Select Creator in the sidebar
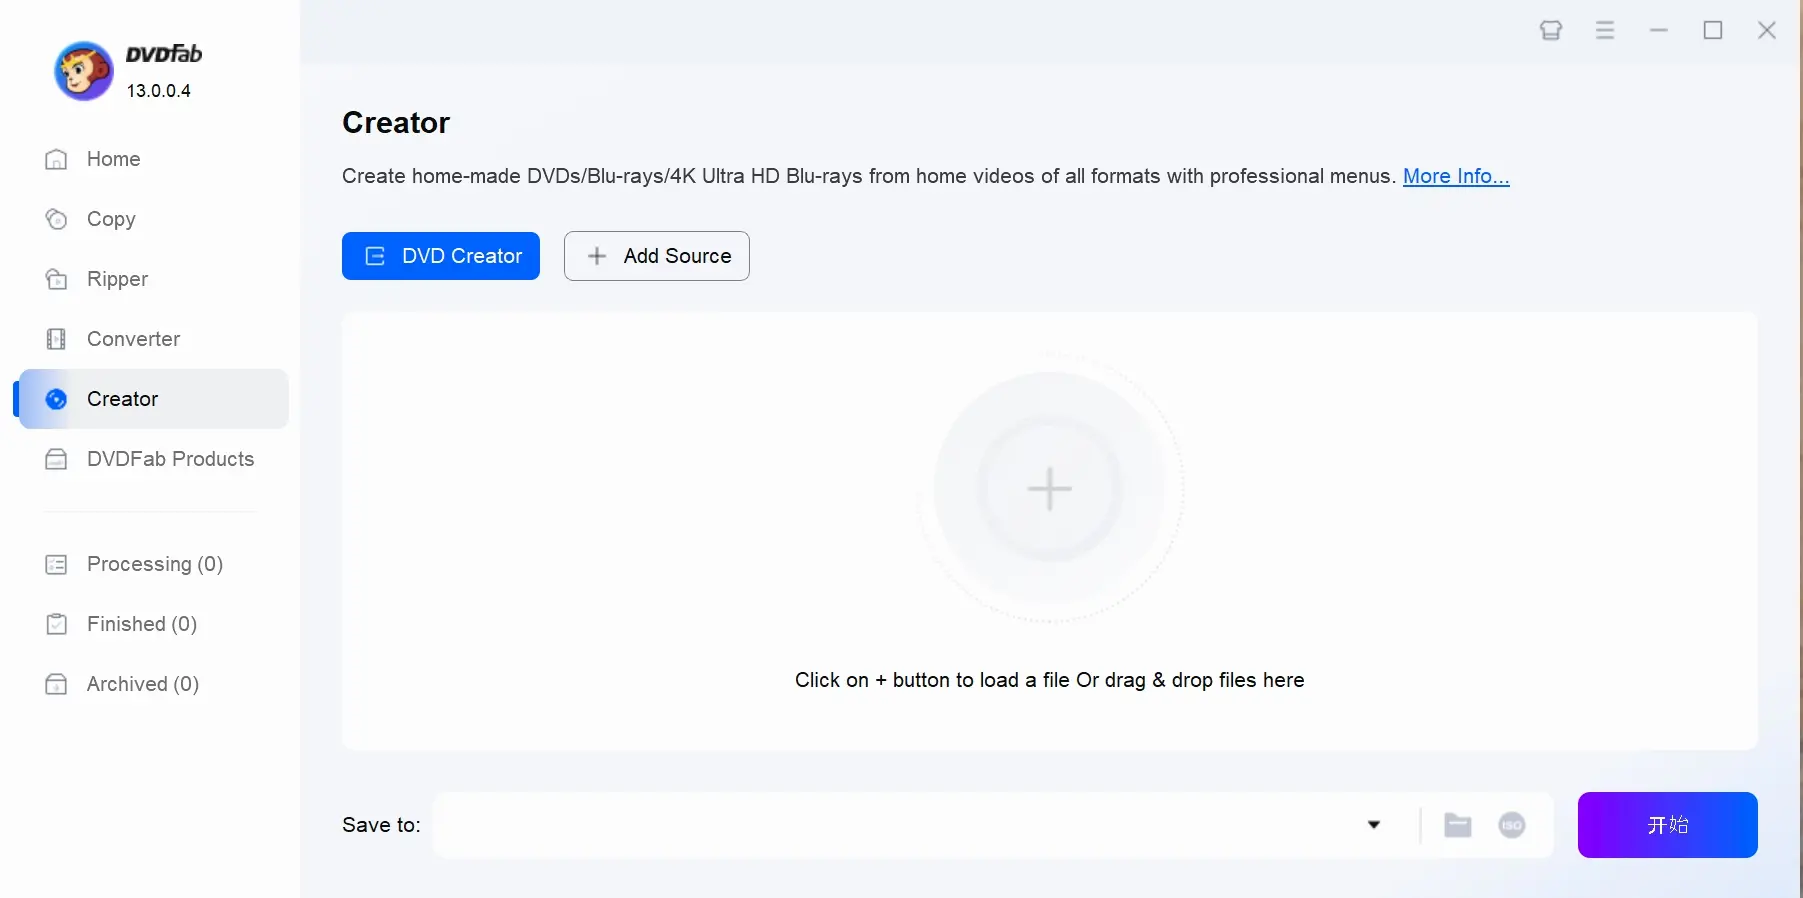1803x898 pixels. (153, 399)
